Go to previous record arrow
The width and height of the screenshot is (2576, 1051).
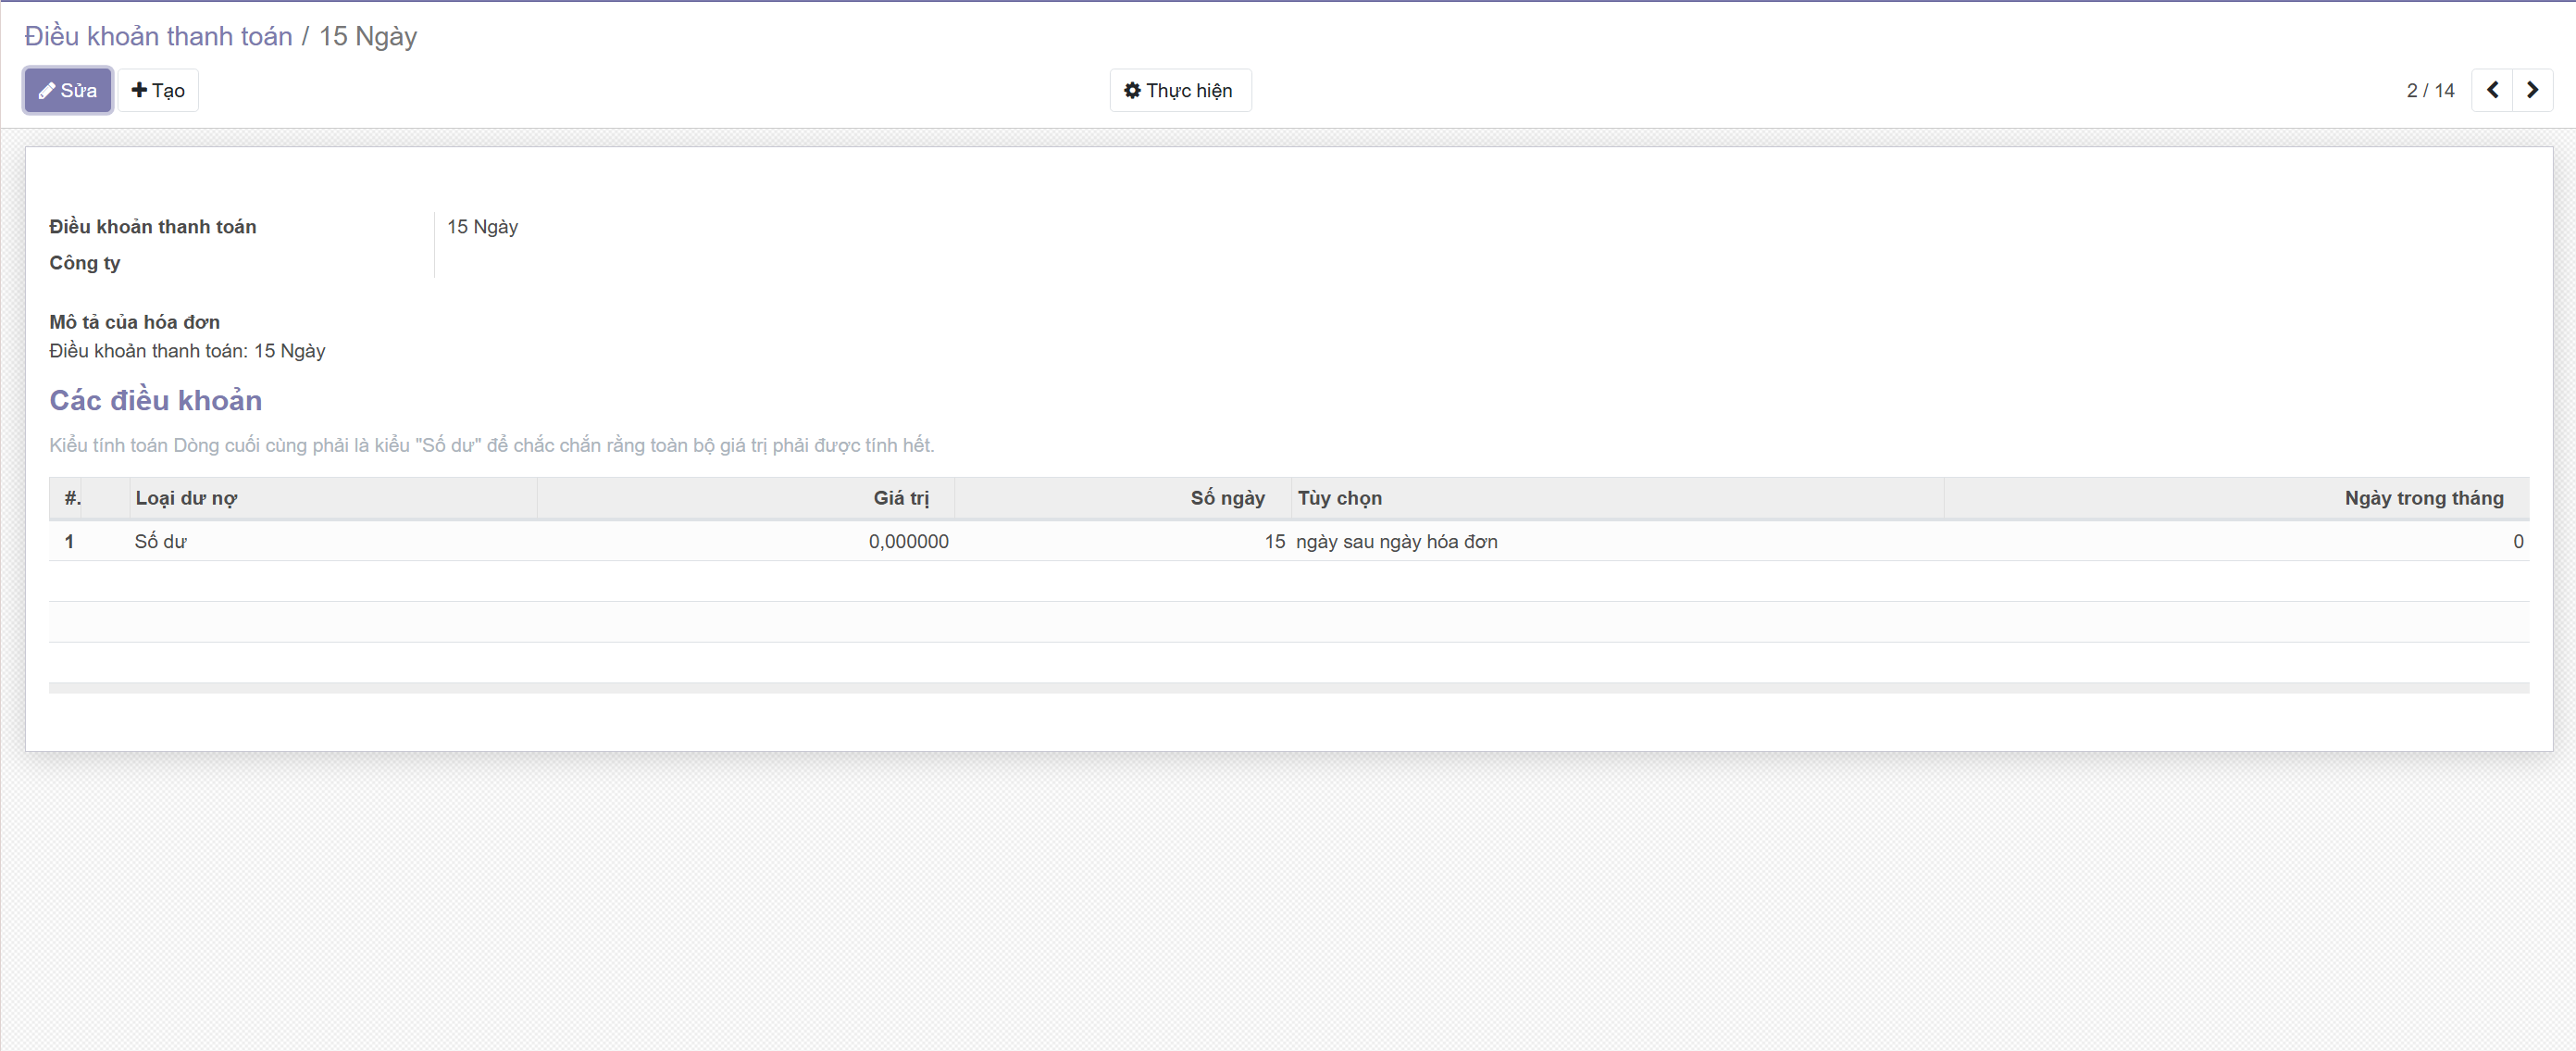coord(2492,90)
